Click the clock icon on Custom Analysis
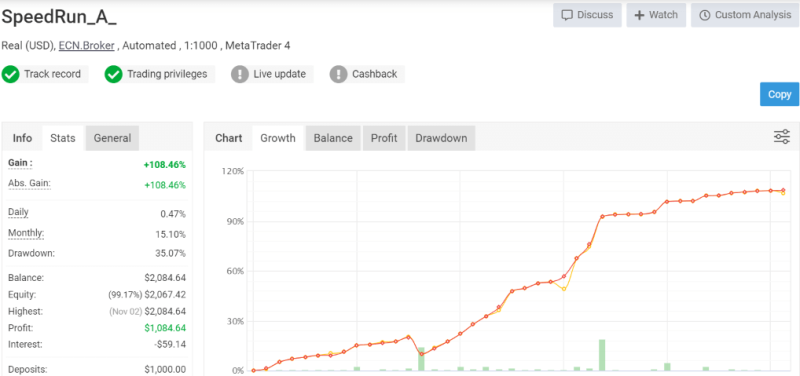Viewport: 800px width, 376px height. click(x=705, y=15)
